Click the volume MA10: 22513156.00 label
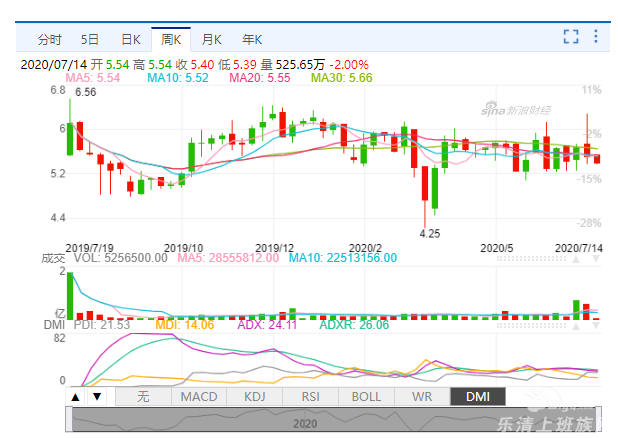This screenshot has width=618, height=438. pyautogui.click(x=343, y=258)
